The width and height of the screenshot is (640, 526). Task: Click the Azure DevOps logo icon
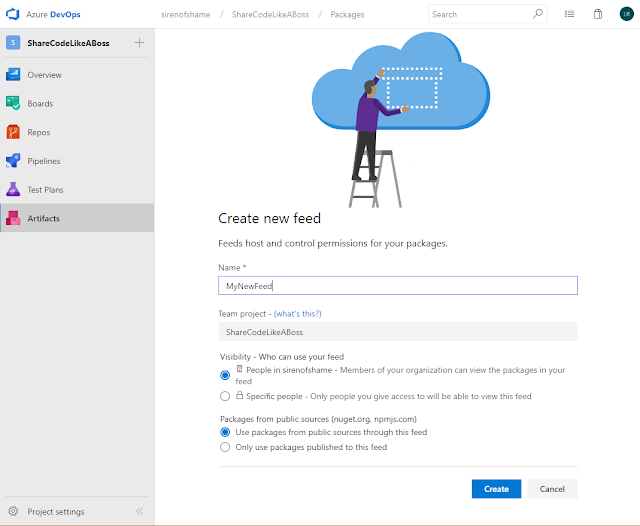tap(13, 14)
